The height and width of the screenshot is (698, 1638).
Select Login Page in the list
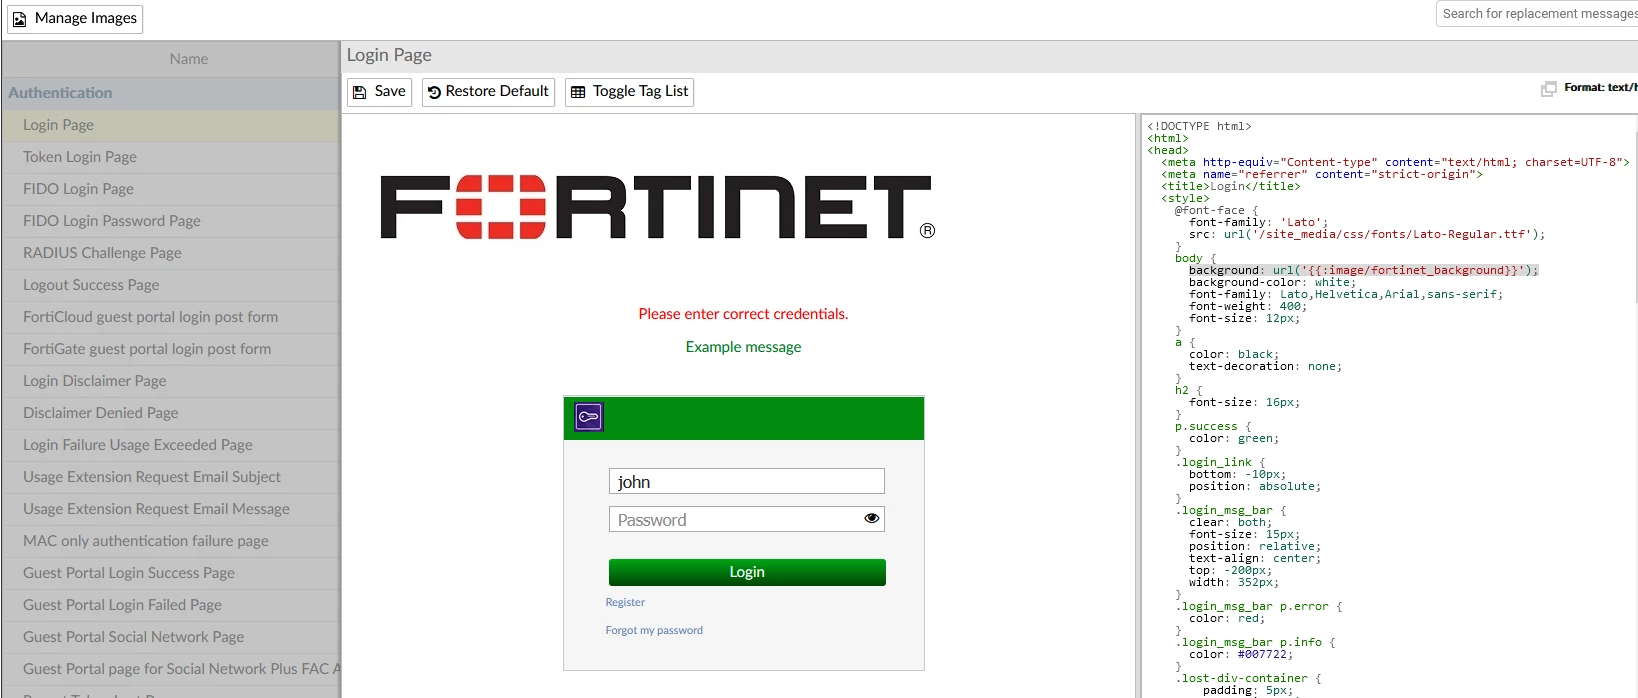click(x=171, y=125)
